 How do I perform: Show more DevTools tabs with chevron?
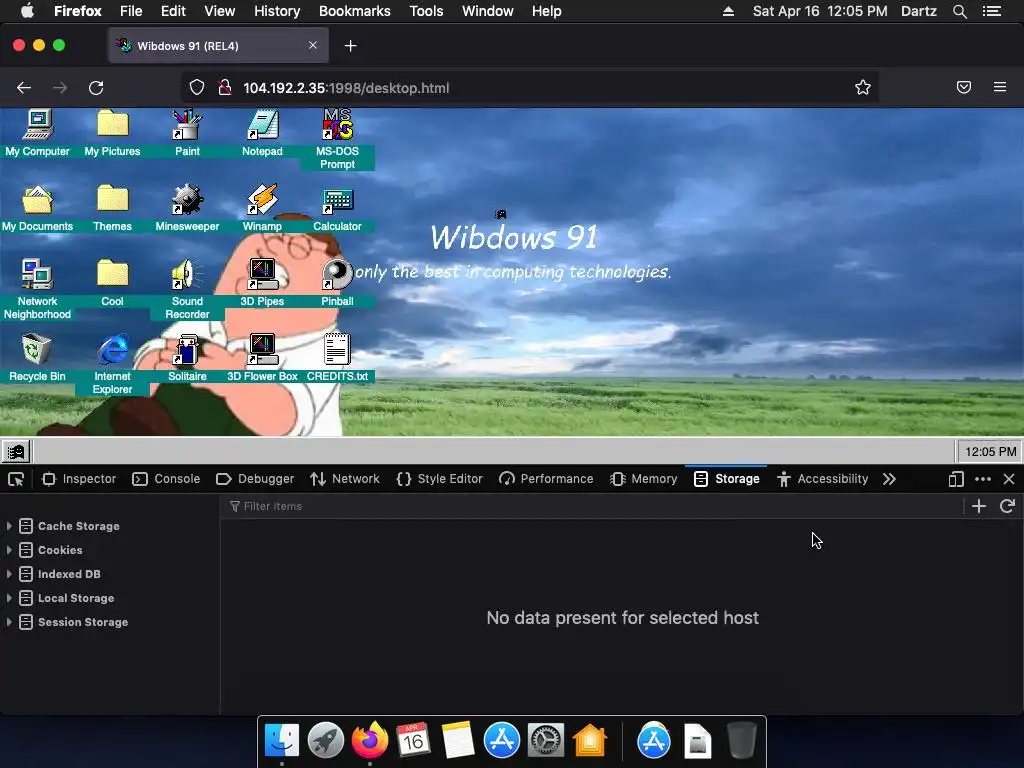coord(889,479)
